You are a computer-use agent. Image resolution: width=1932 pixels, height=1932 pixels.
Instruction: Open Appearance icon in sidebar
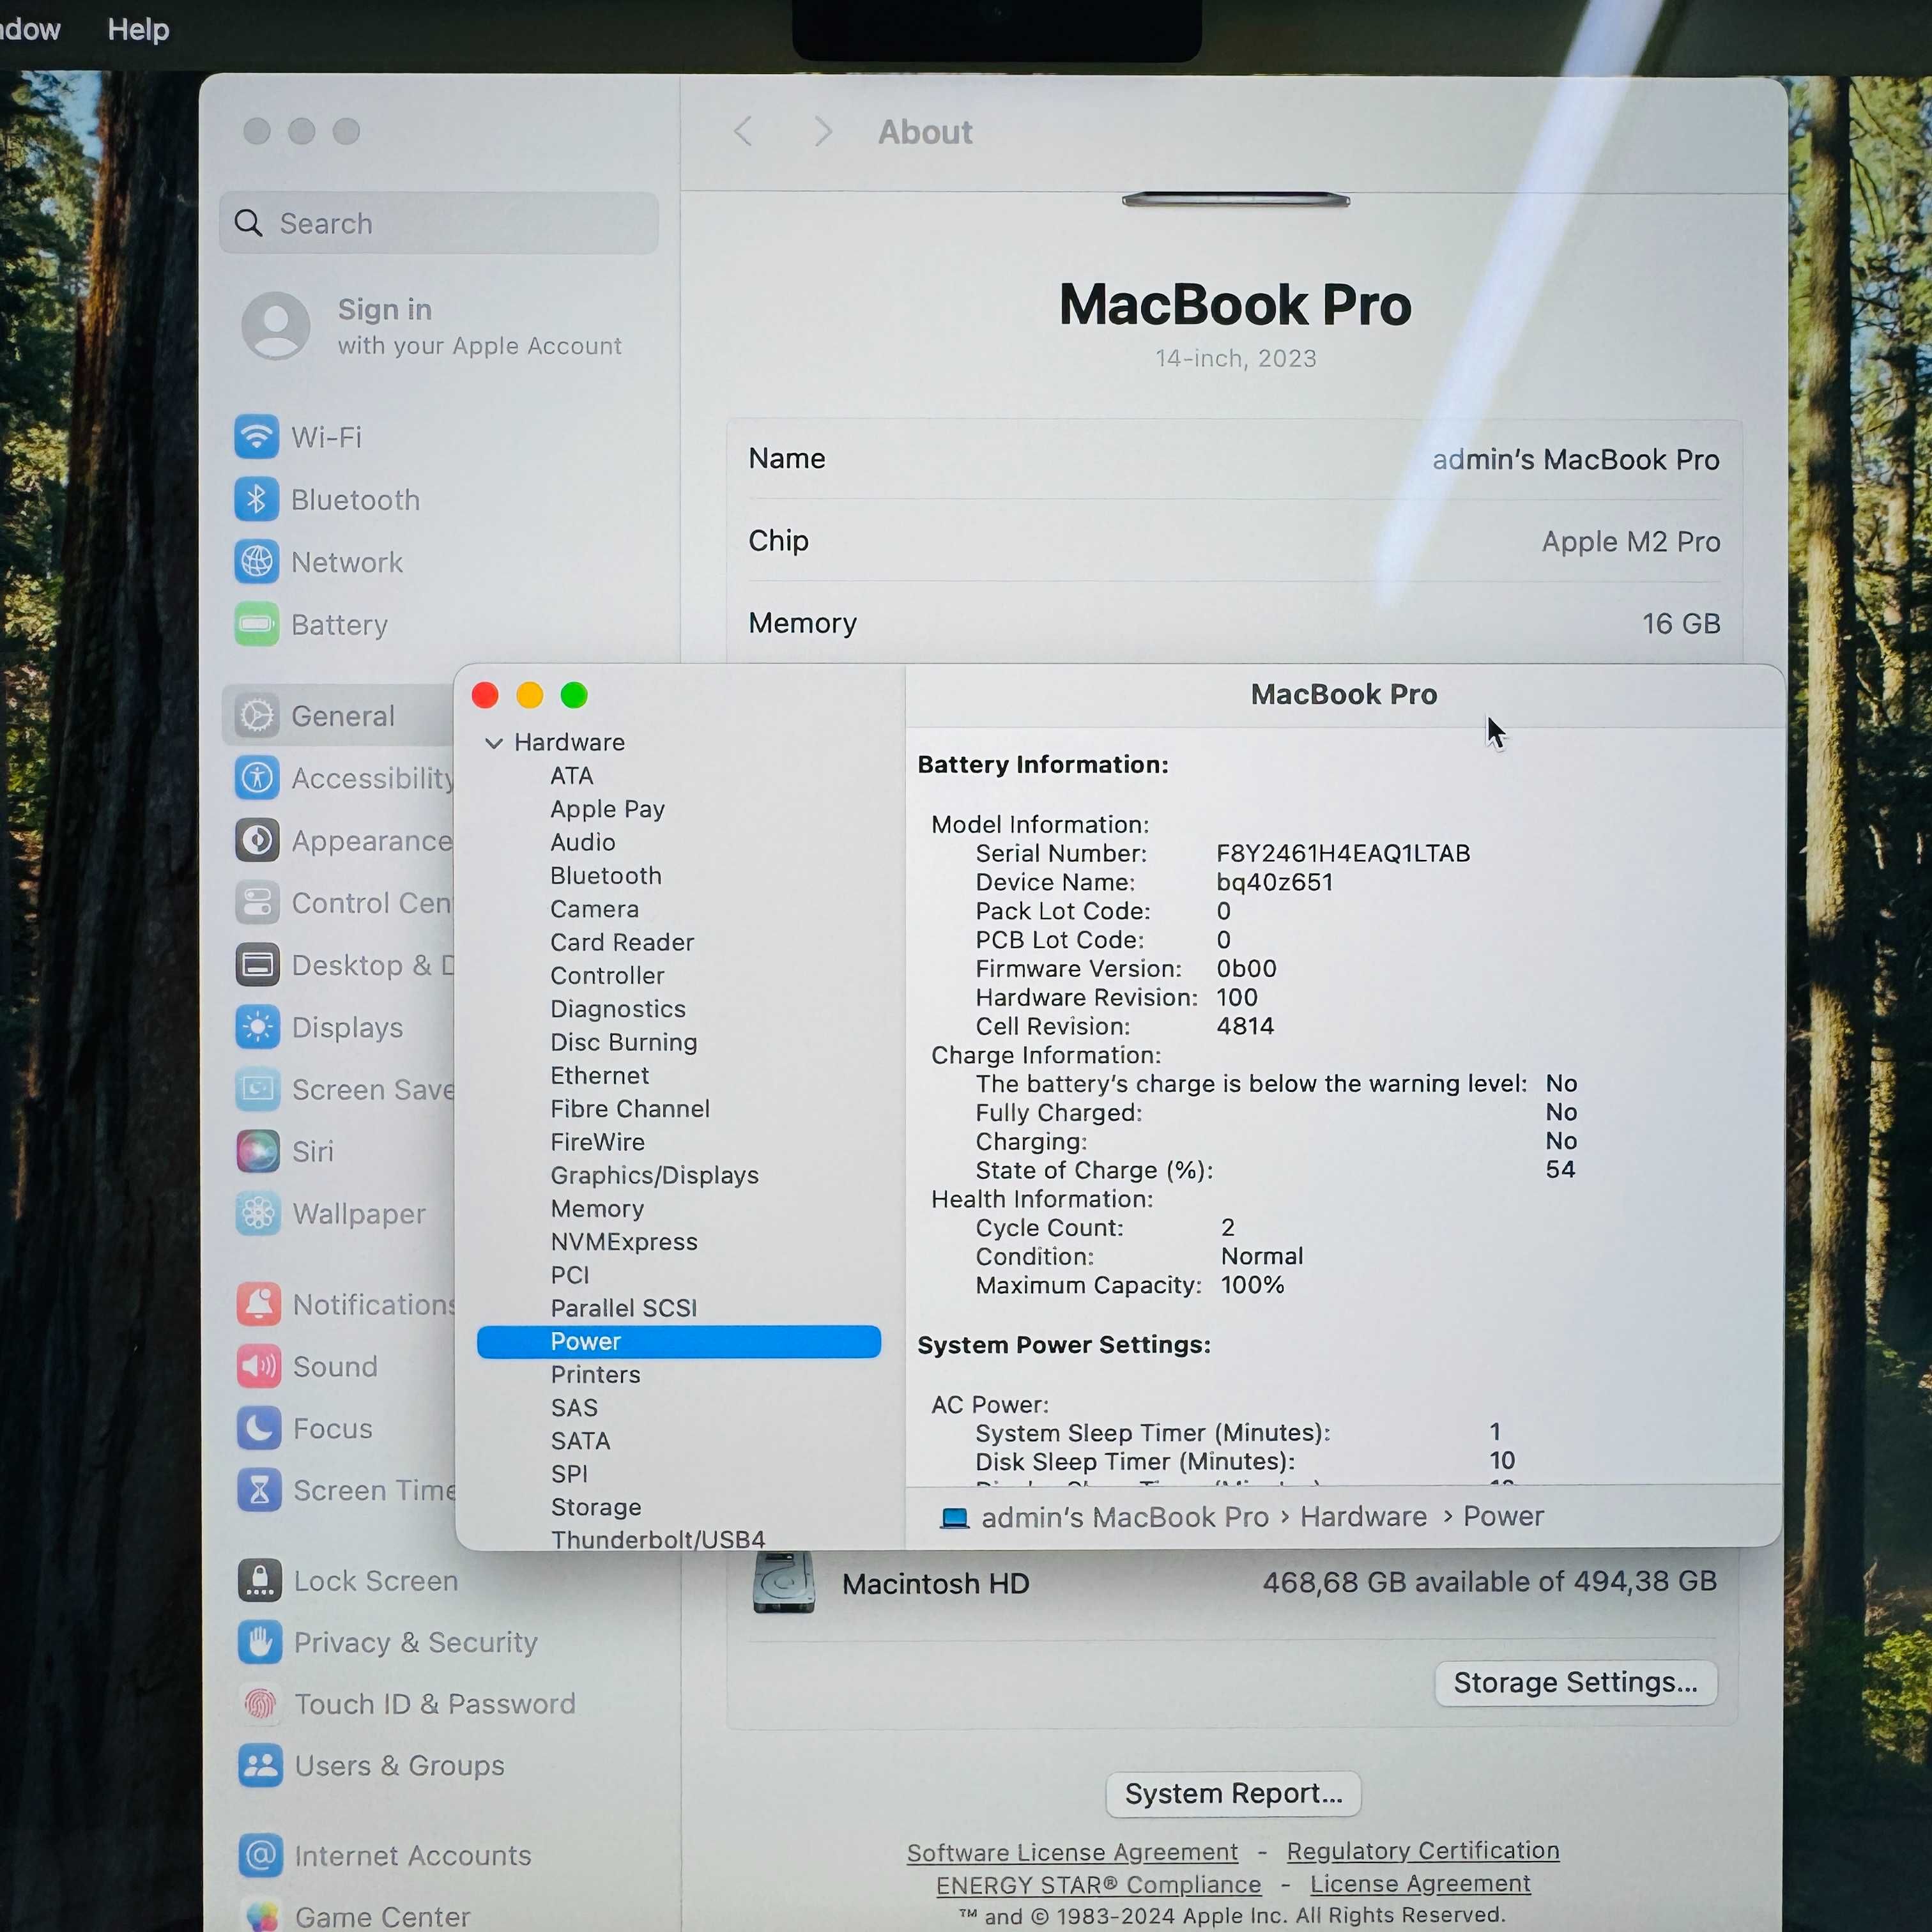point(257,840)
